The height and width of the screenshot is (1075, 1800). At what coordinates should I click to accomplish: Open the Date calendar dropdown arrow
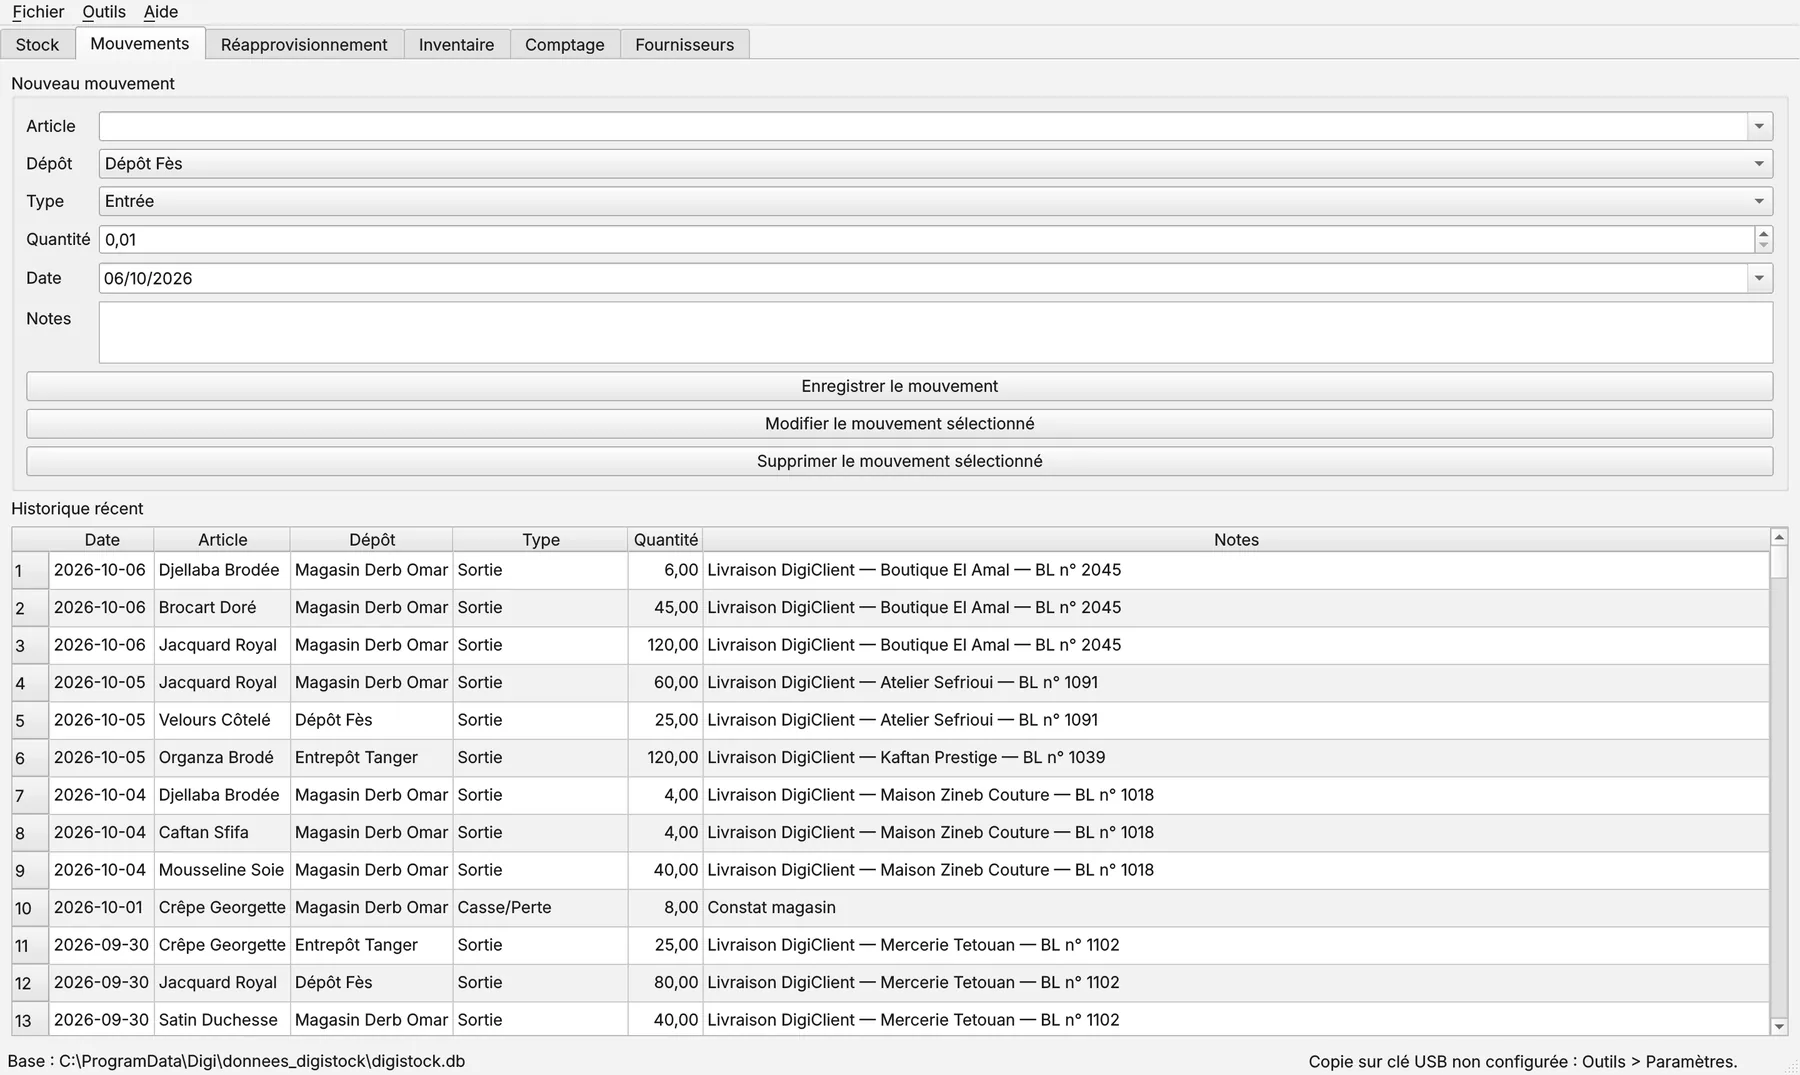pyautogui.click(x=1759, y=278)
